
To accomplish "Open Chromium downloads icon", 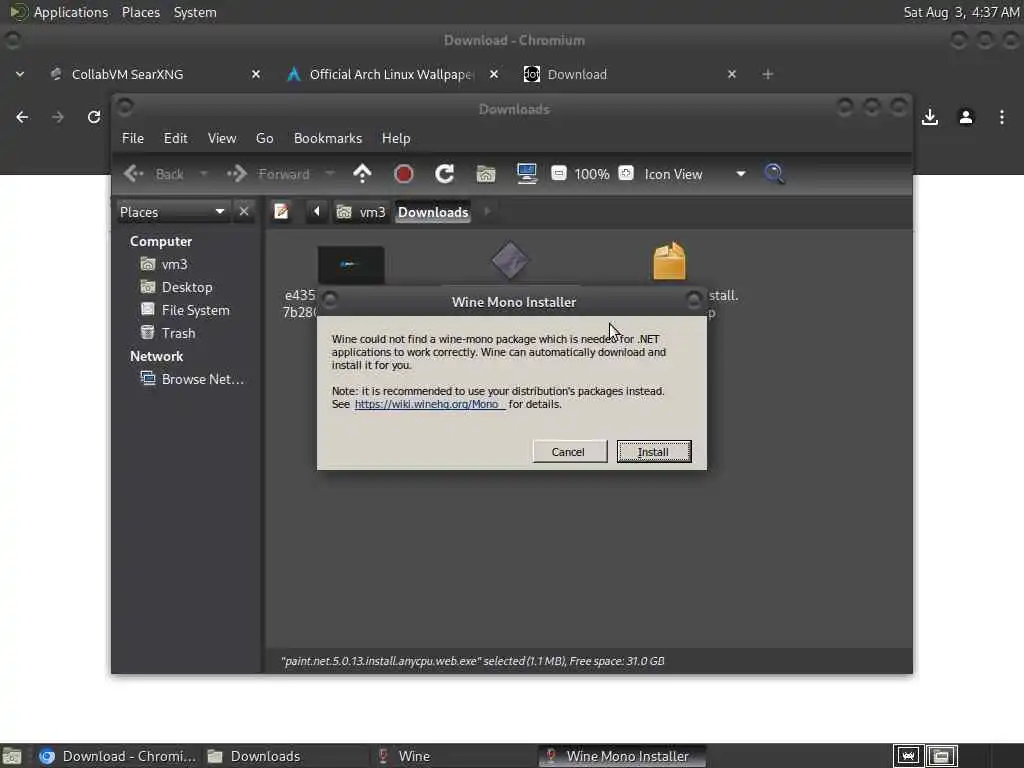I will point(930,117).
